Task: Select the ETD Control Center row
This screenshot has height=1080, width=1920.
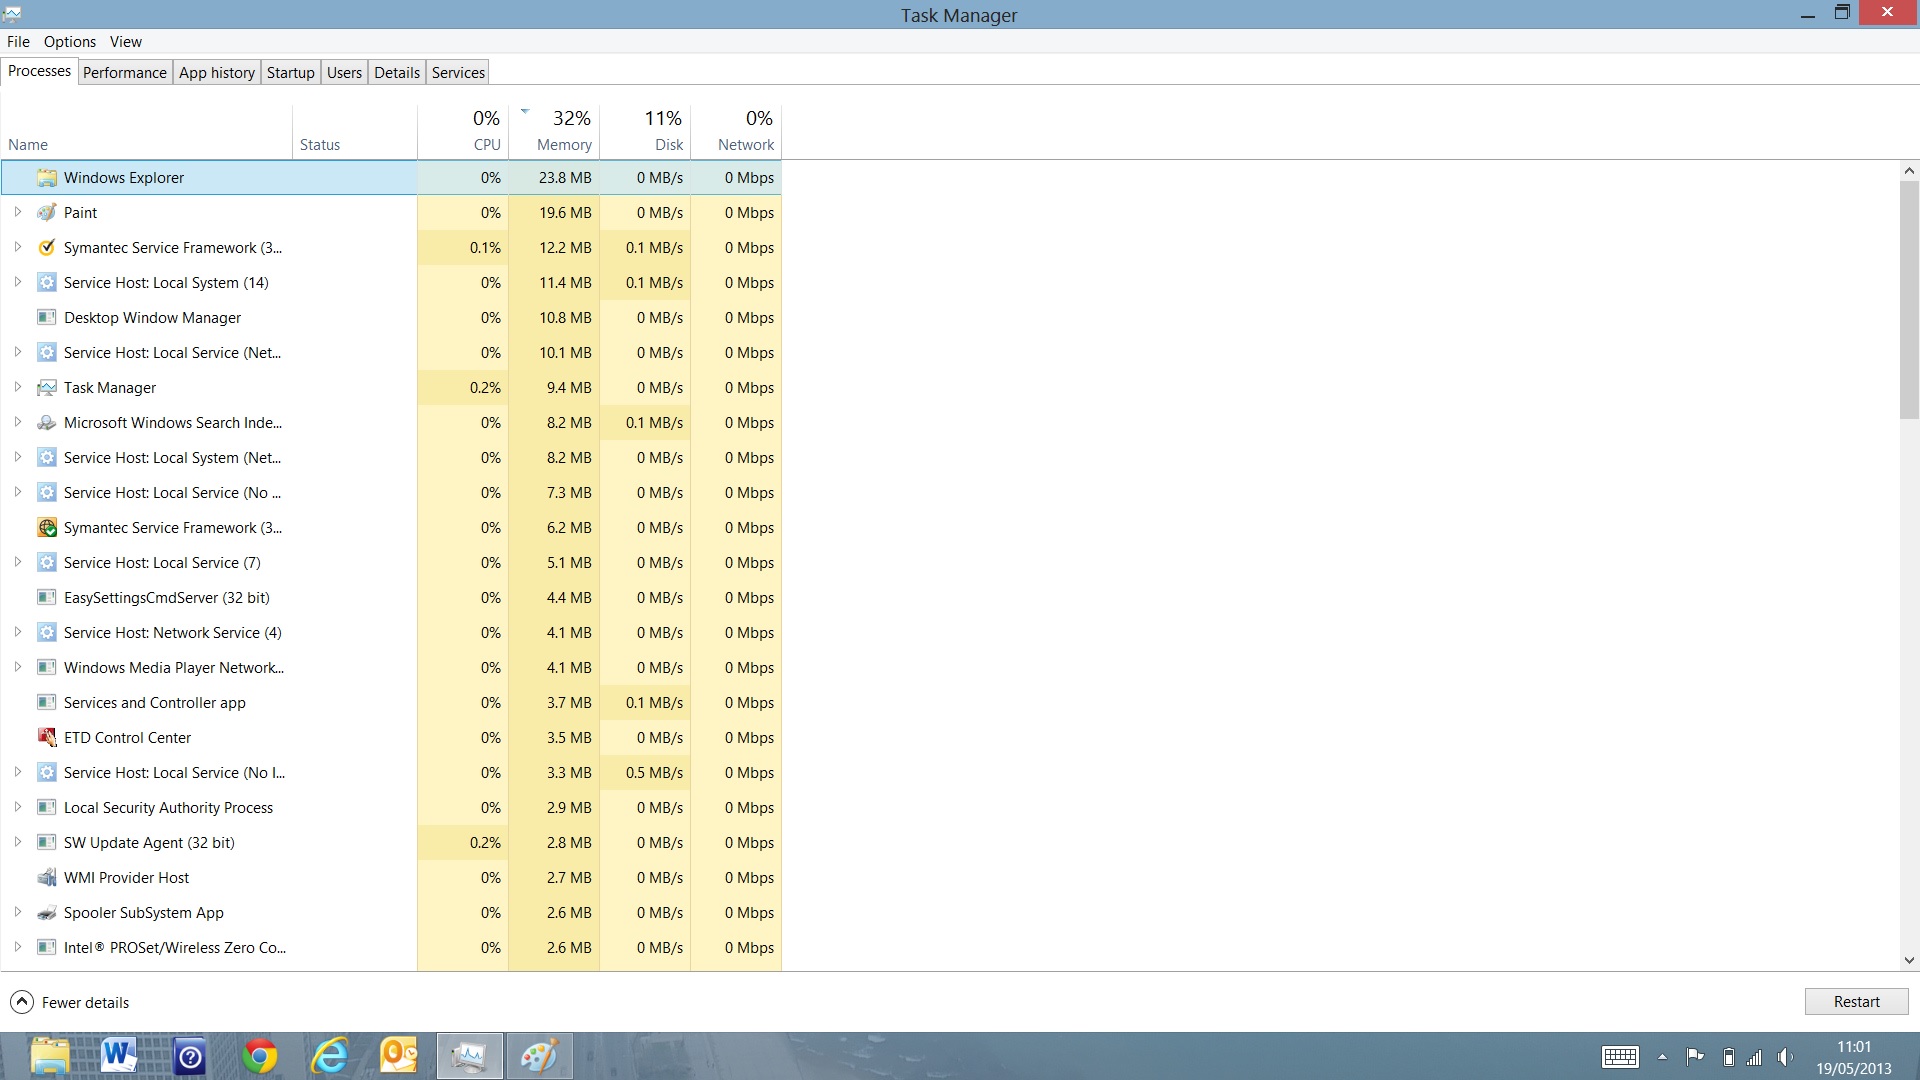Action: (x=391, y=738)
